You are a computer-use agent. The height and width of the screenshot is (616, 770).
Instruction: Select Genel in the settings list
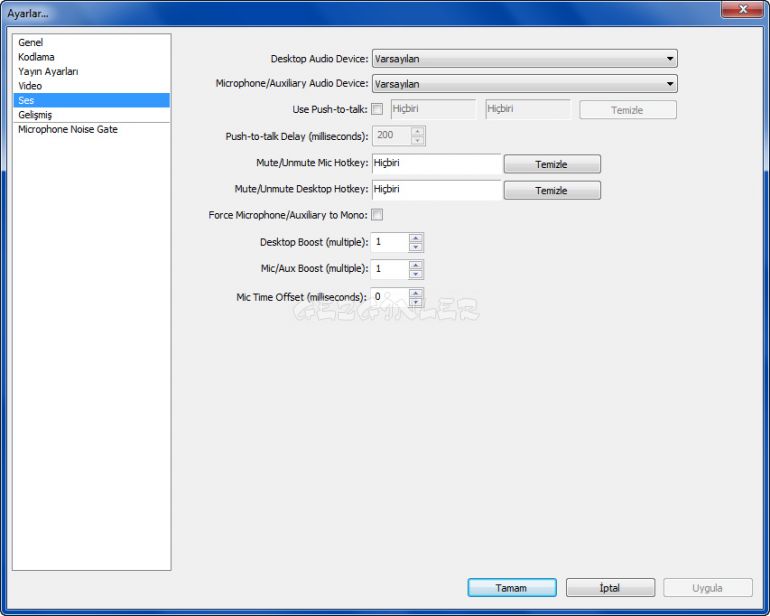[x=31, y=43]
